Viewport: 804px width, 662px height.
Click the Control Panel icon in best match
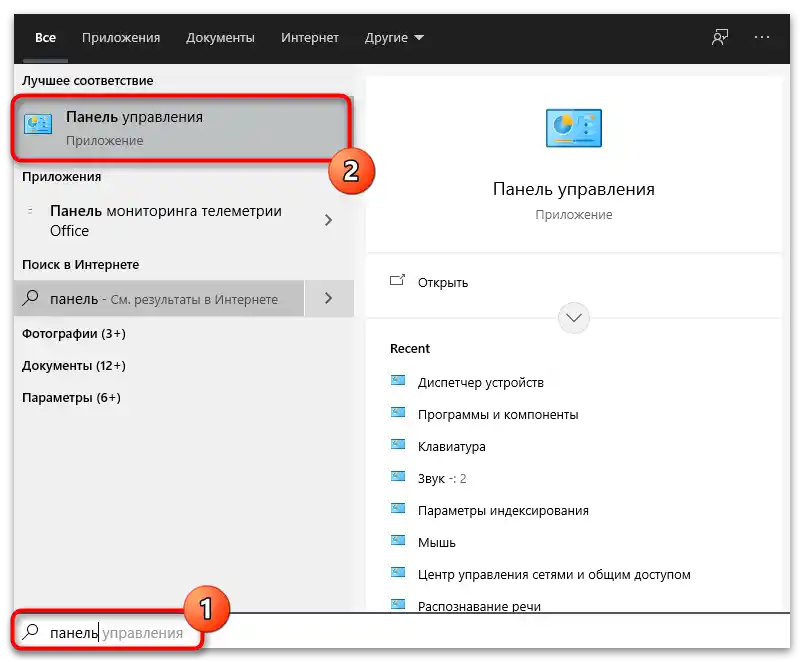coord(38,125)
